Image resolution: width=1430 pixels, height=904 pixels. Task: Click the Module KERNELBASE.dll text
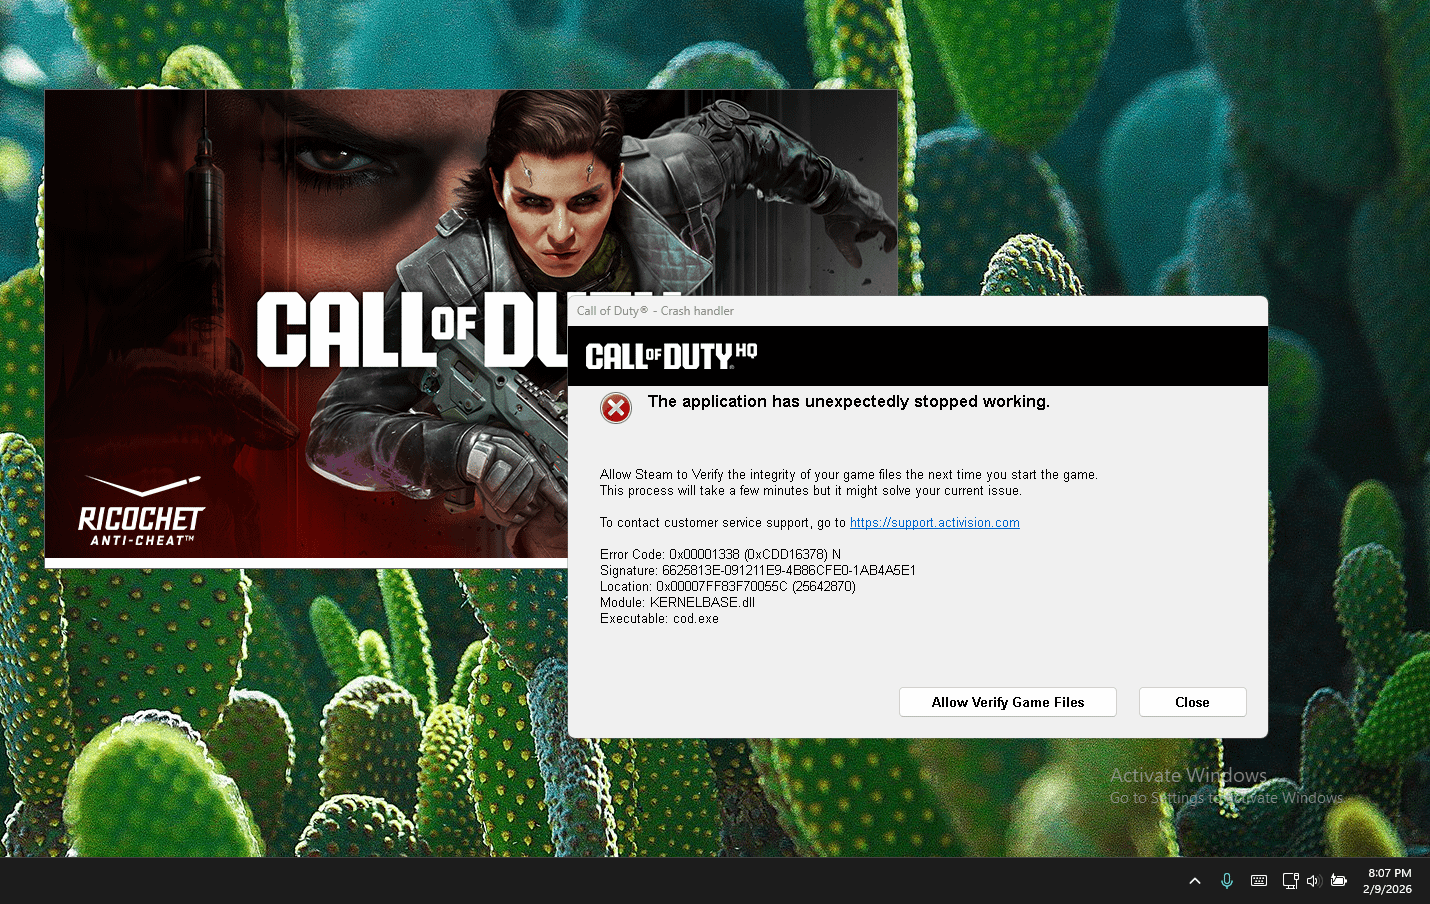point(677,603)
